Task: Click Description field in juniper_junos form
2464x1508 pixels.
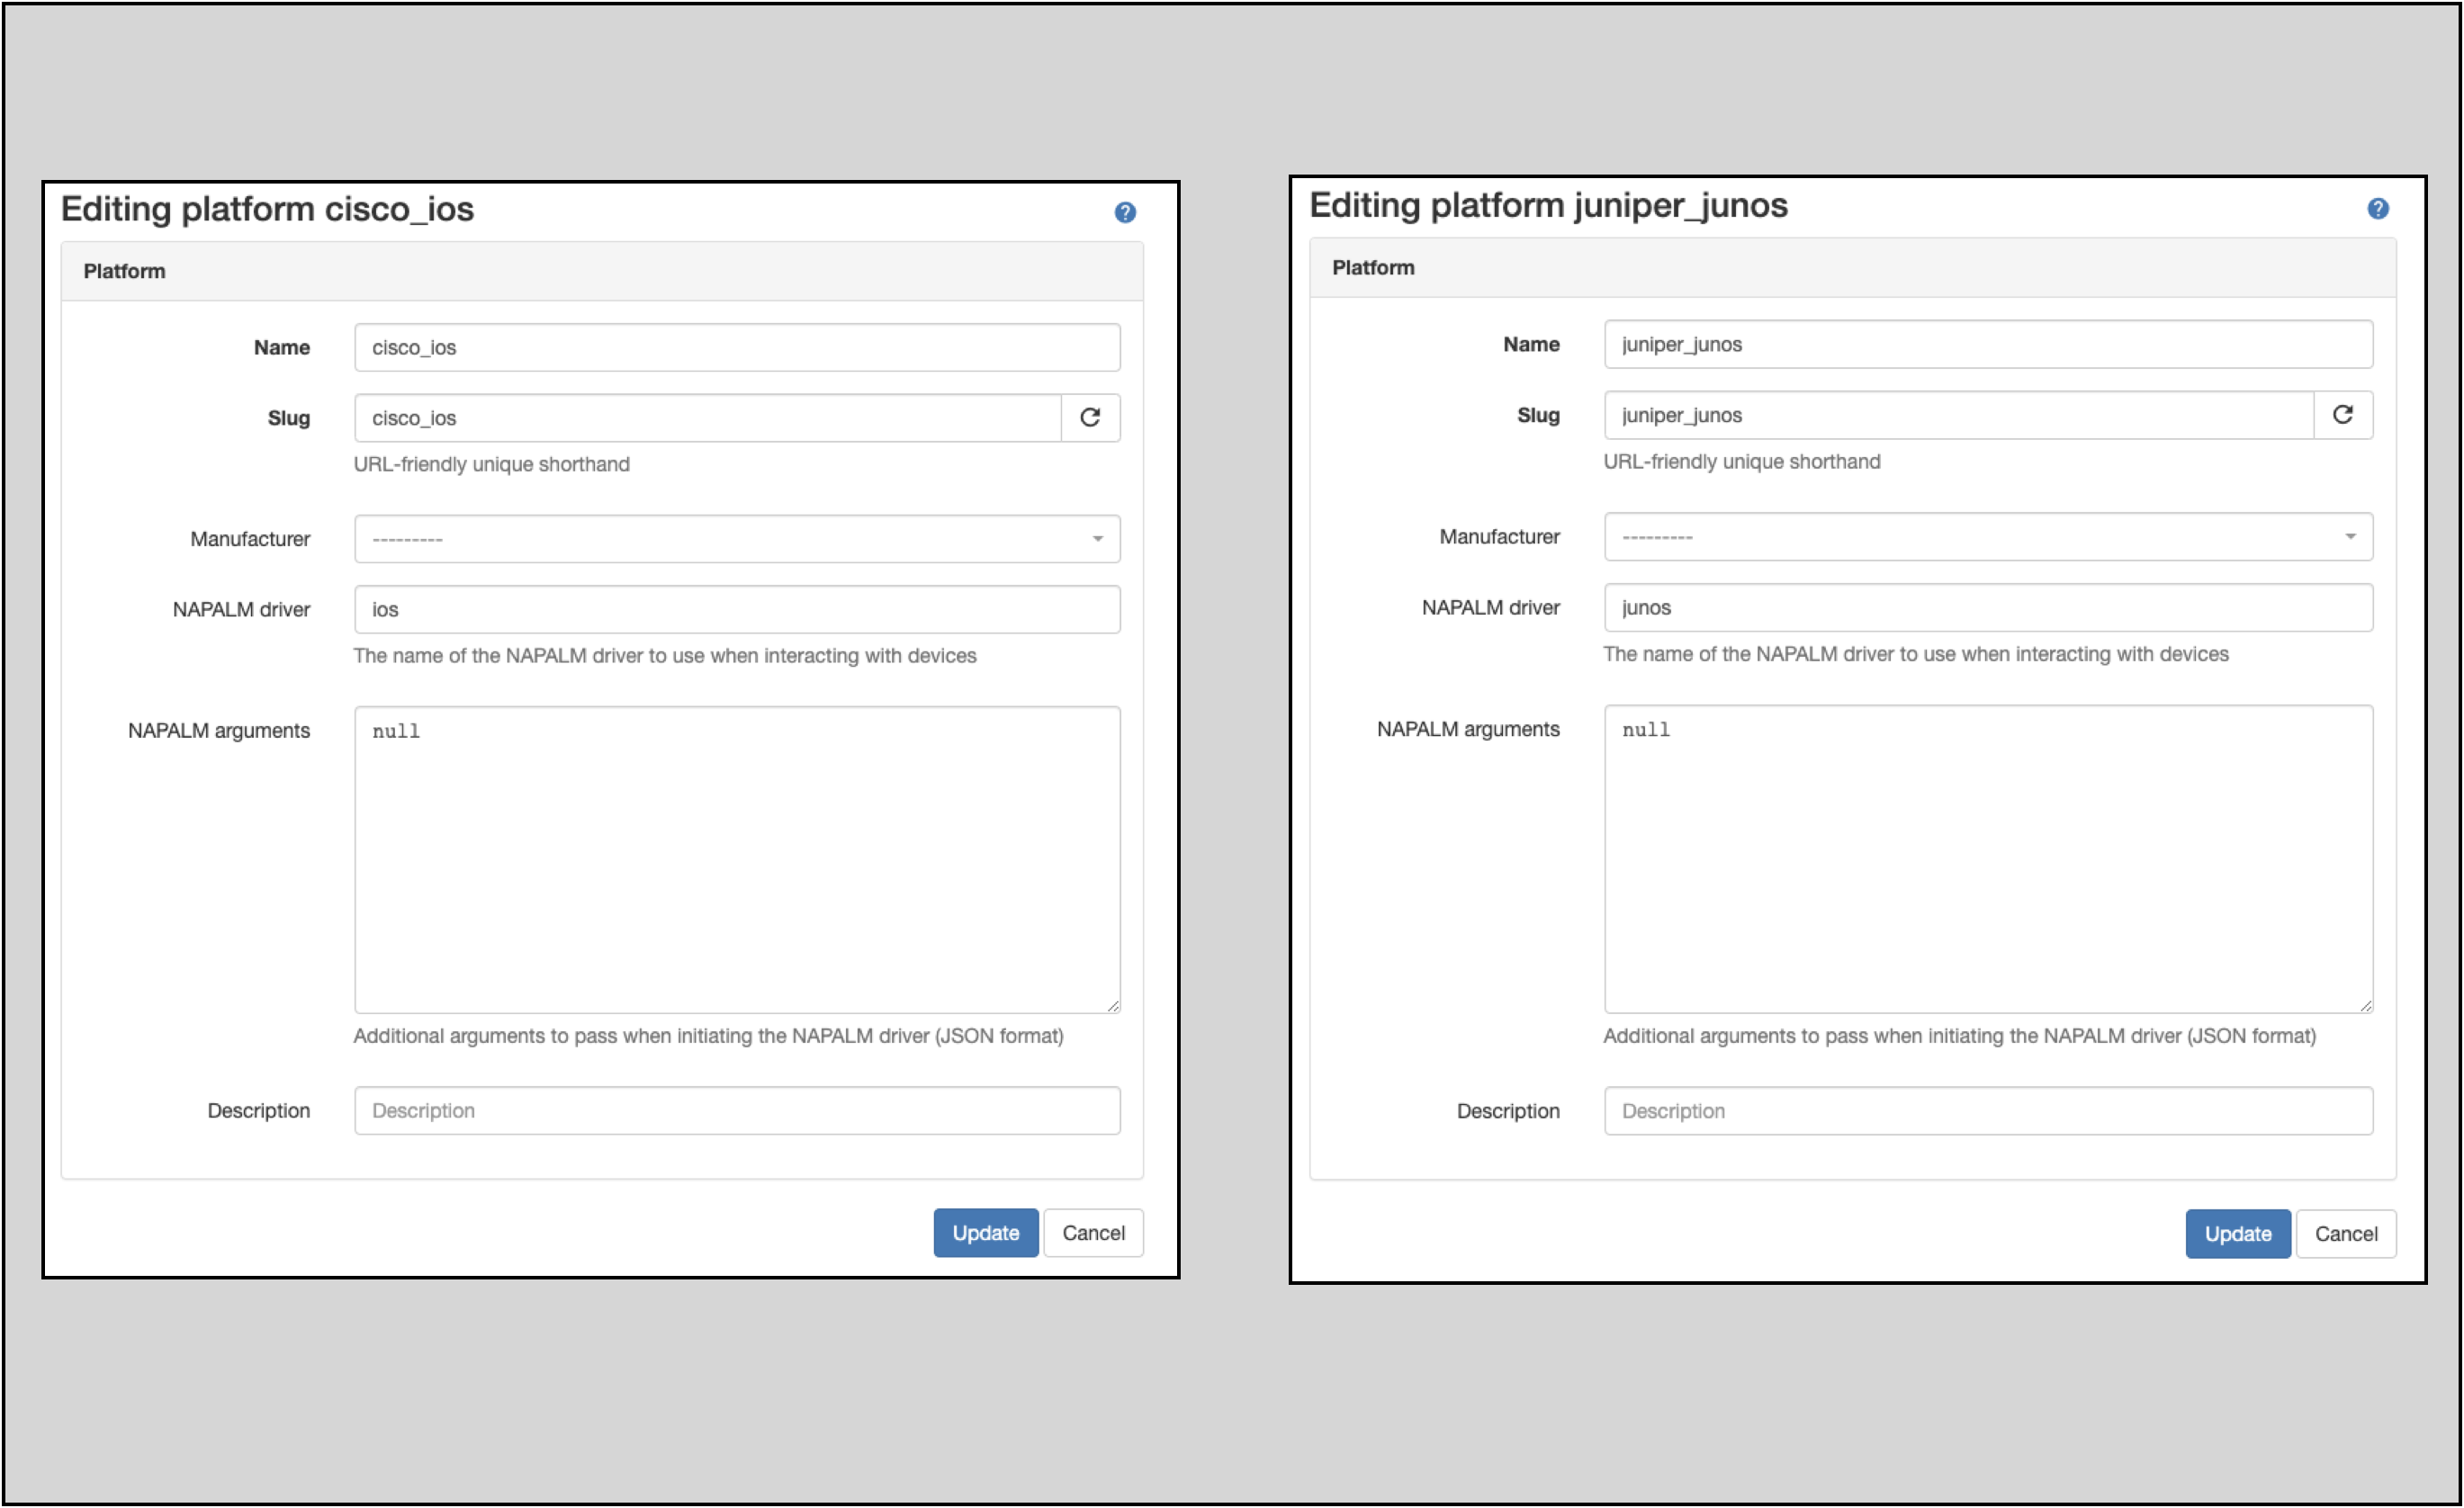Action: (1988, 1111)
